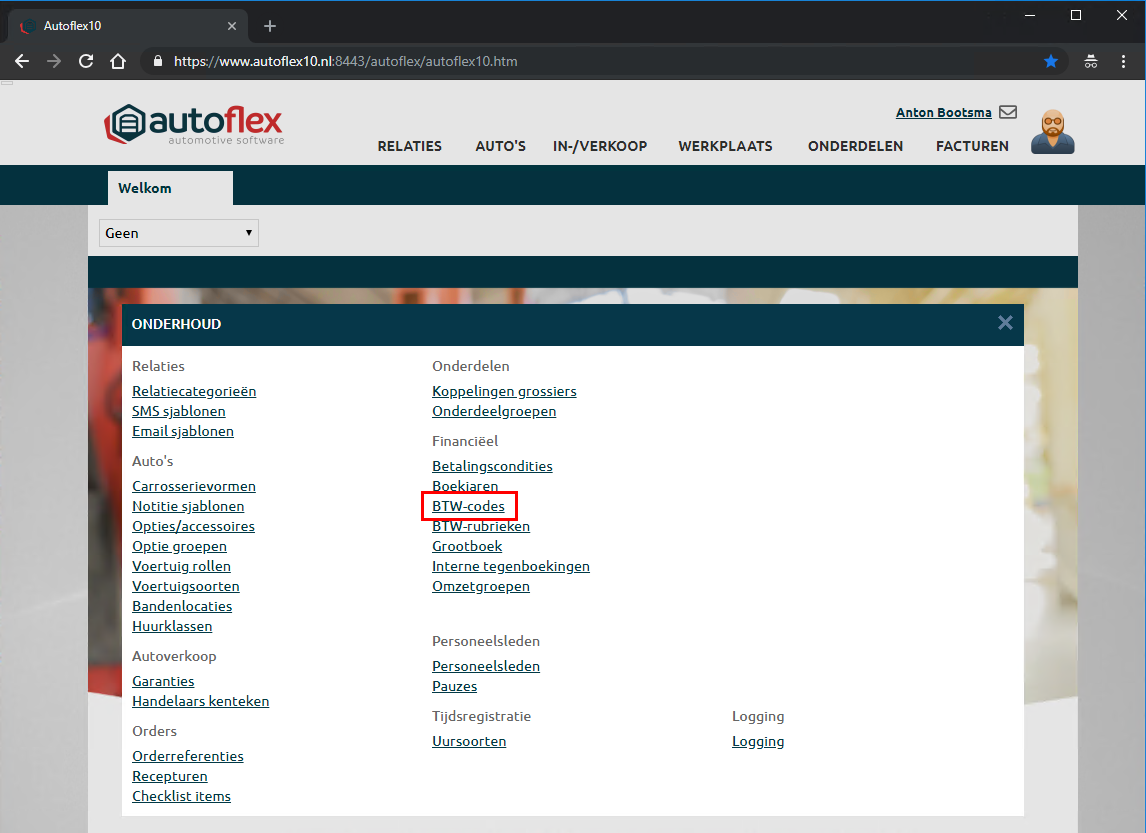1146x833 pixels.
Task: Click the Anton Bootsma user name
Action: tap(943, 113)
